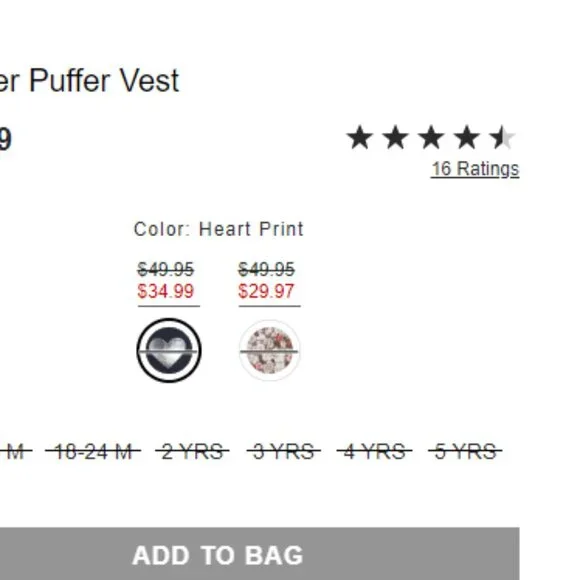Click the half-filled fifth rating star
Screen dimensions: 580x580
click(502, 137)
